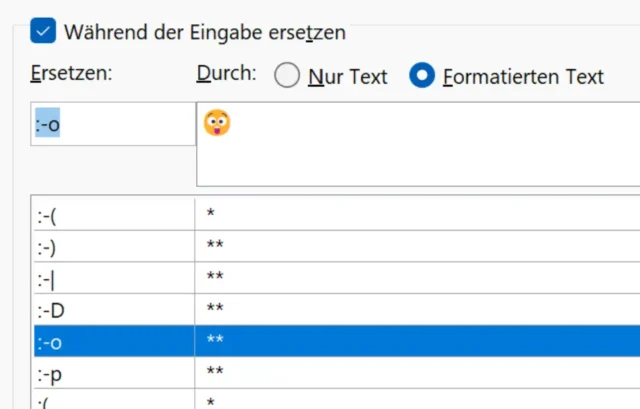Click the surprised emoji in the Durch box
Screen dimensions: 640x409
[x=216, y=123]
